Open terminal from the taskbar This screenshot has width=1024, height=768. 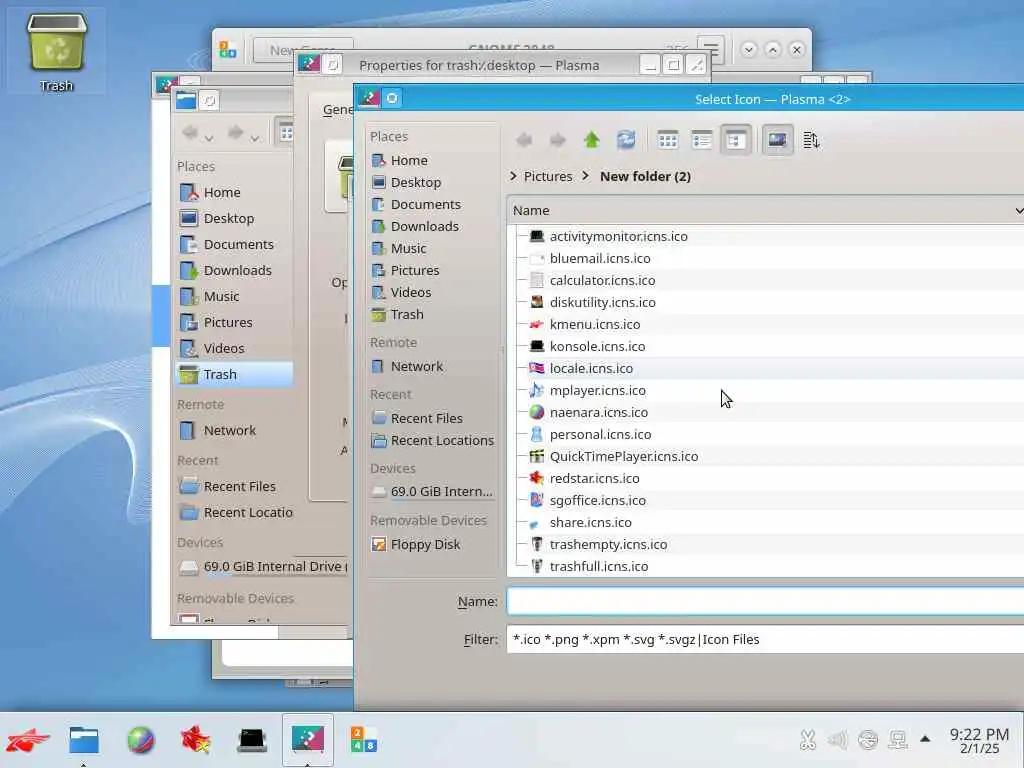(252, 740)
